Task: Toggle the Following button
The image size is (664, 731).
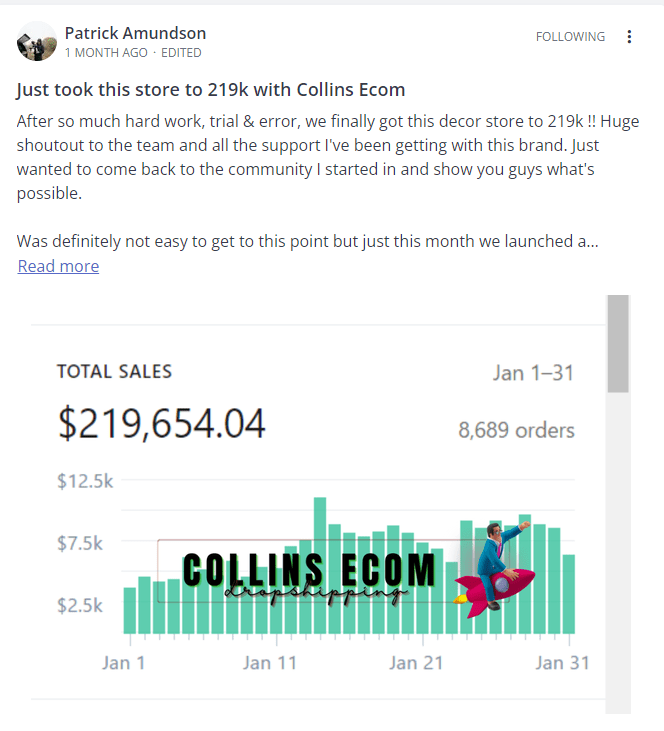Action: (x=570, y=37)
